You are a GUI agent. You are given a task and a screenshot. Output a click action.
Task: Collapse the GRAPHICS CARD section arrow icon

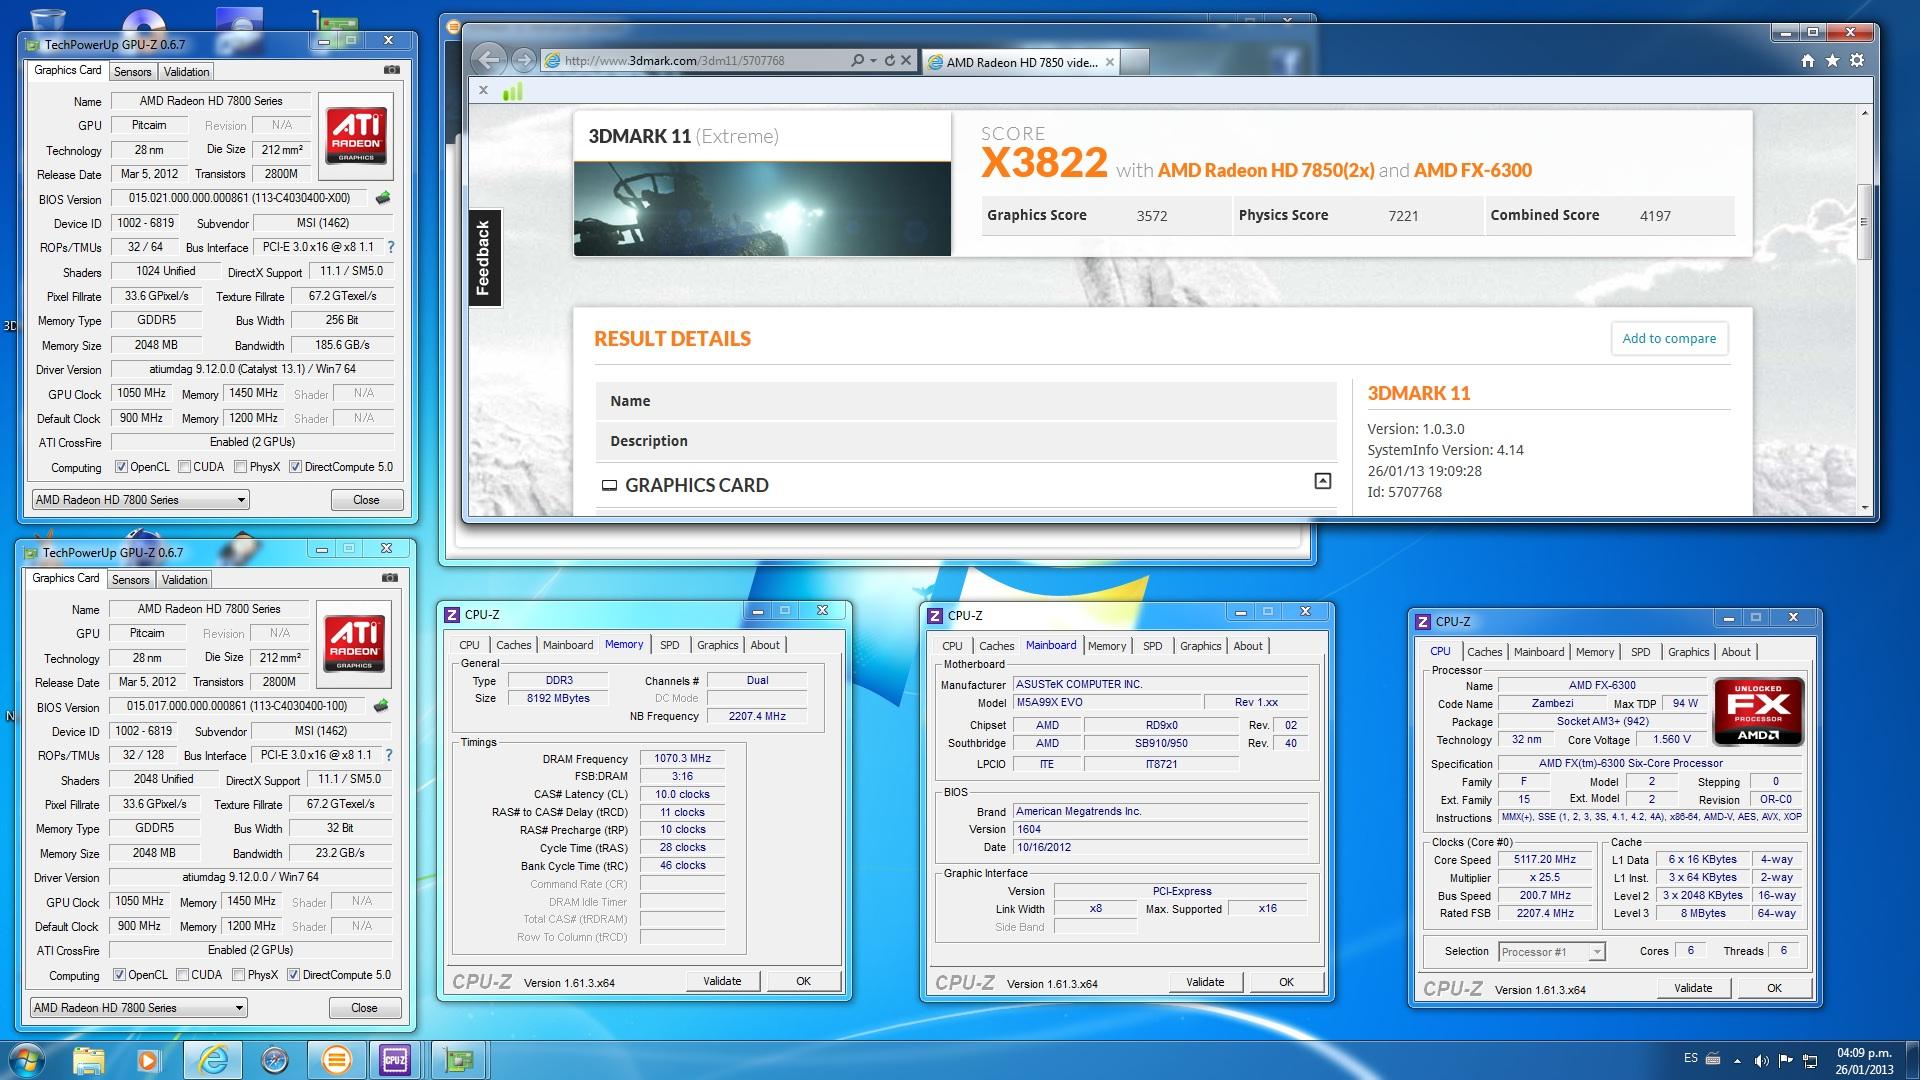click(x=1322, y=481)
